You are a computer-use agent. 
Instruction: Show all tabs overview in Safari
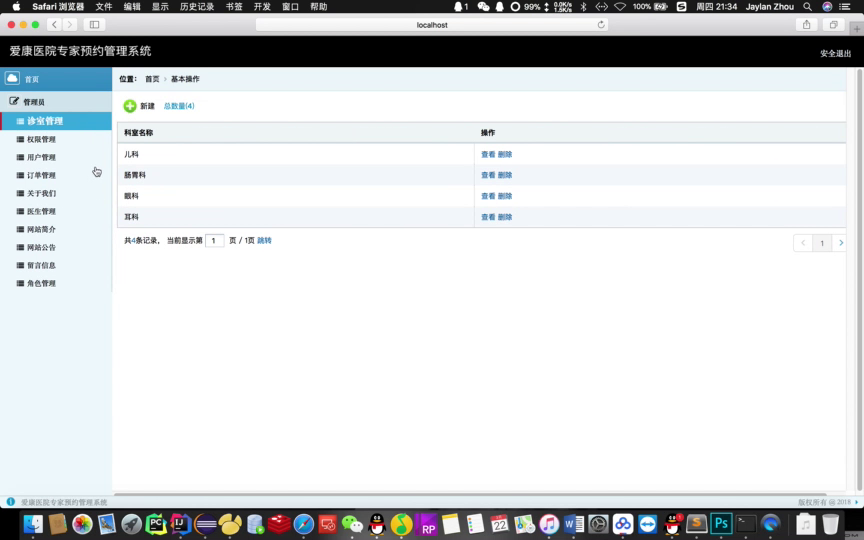833,24
